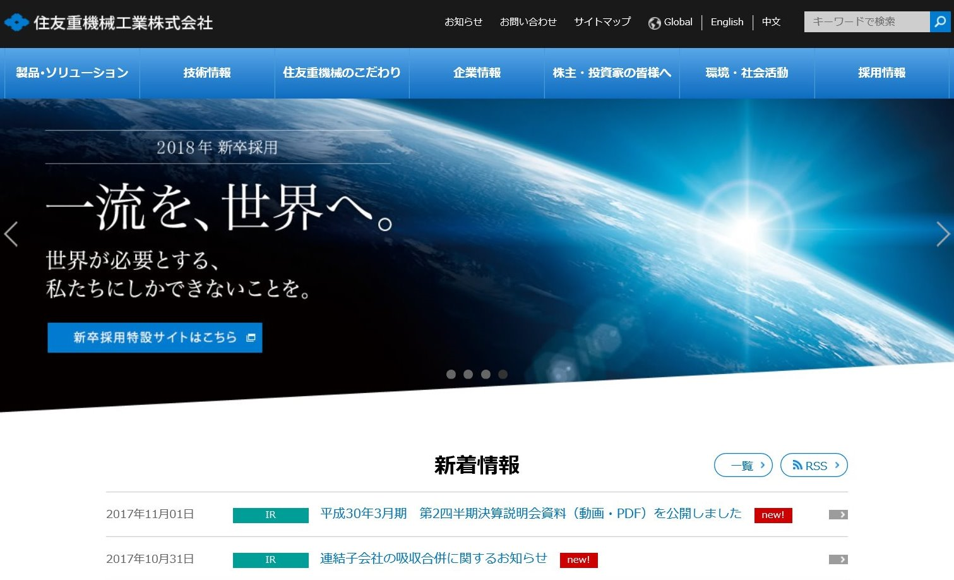The height and width of the screenshot is (580, 954).
Task: Open the サイトマップ link
Action: click(x=602, y=22)
